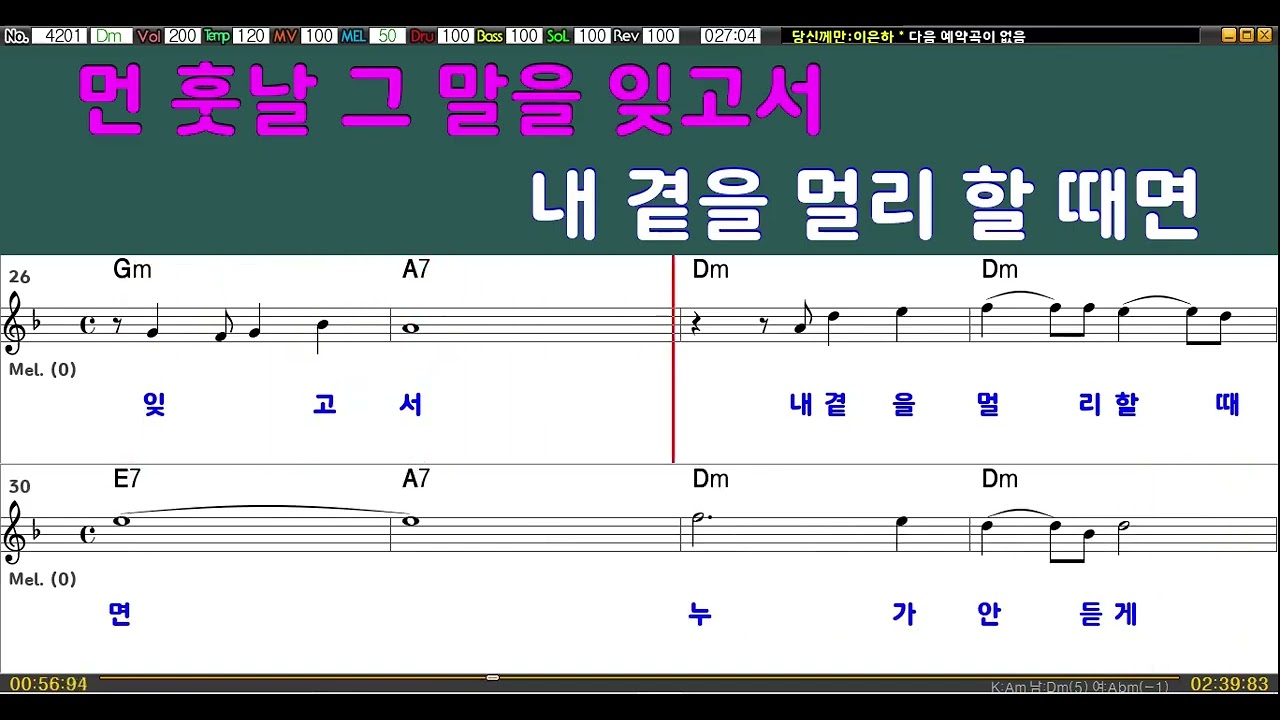Maximize the karaoke player window
The height and width of the screenshot is (720, 1280).
coord(1247,35)
